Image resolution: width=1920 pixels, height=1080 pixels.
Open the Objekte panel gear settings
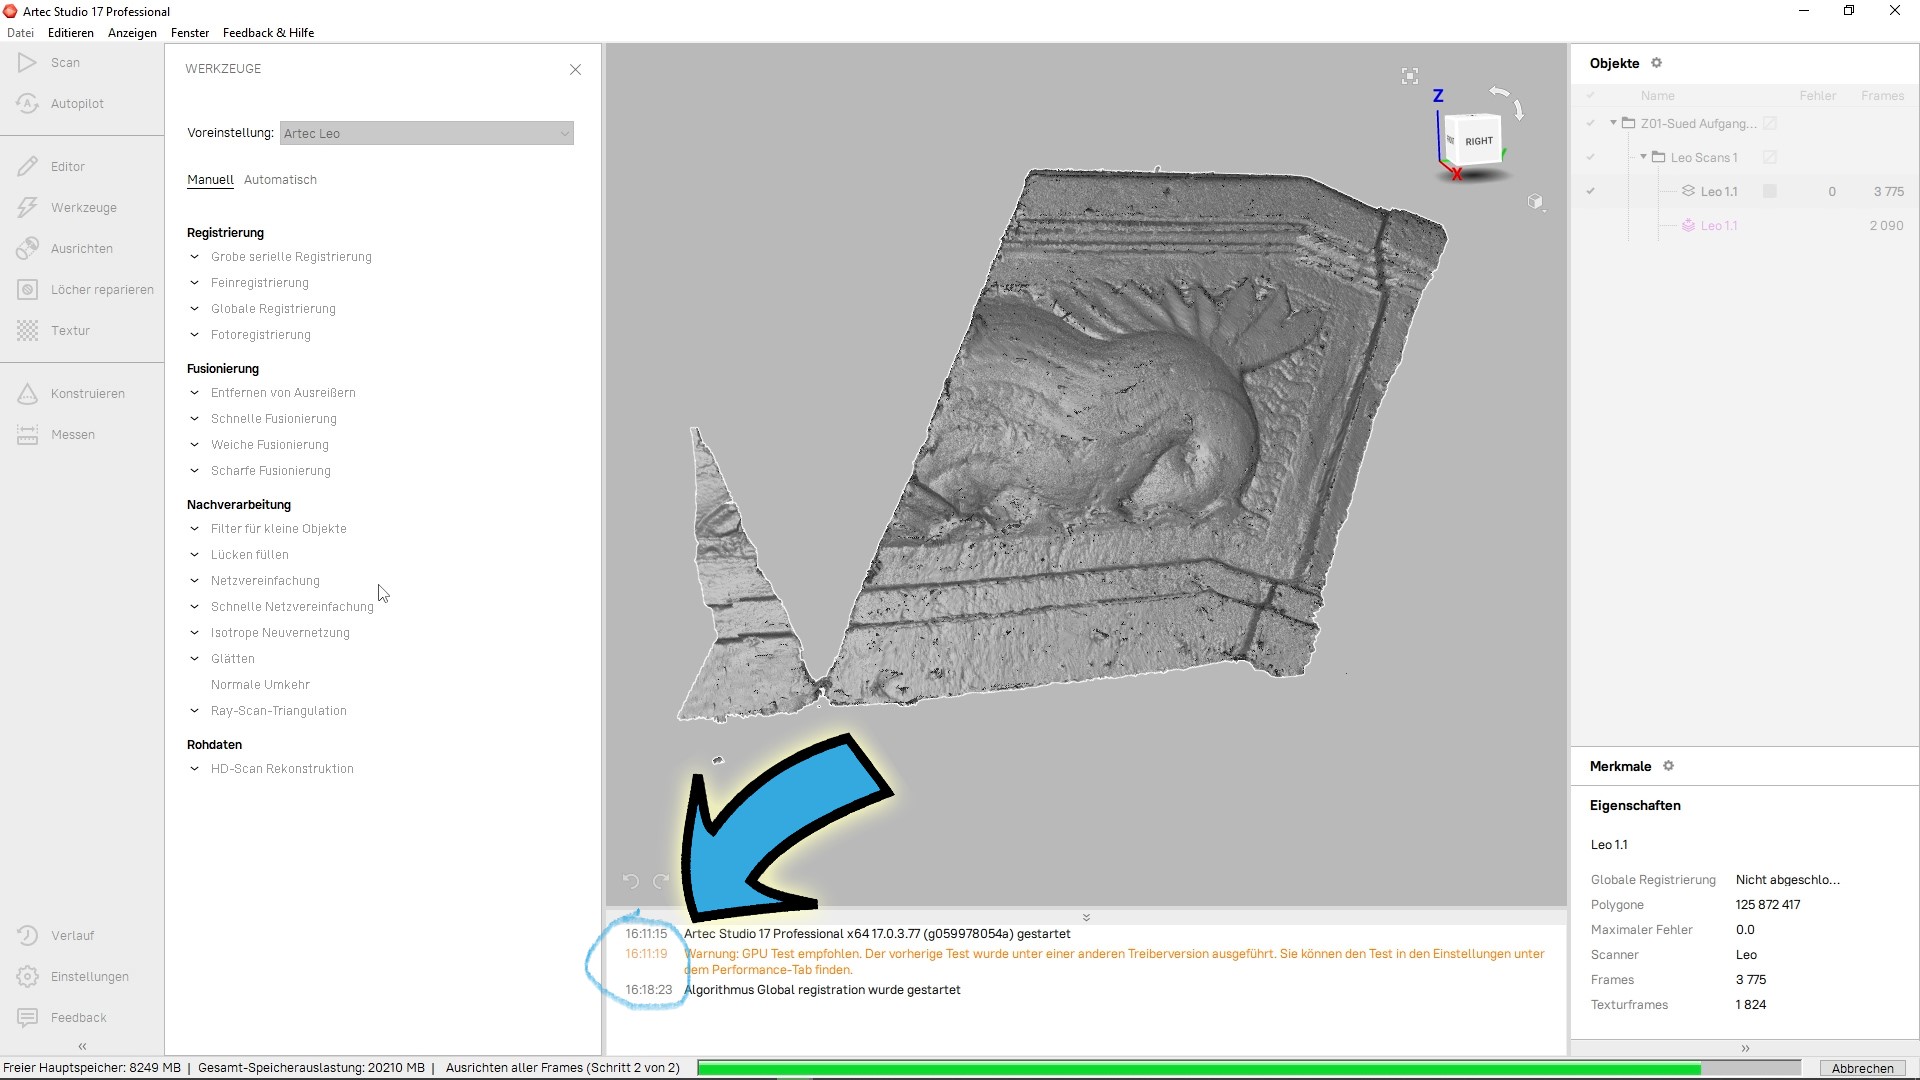tap(1656, 63)
